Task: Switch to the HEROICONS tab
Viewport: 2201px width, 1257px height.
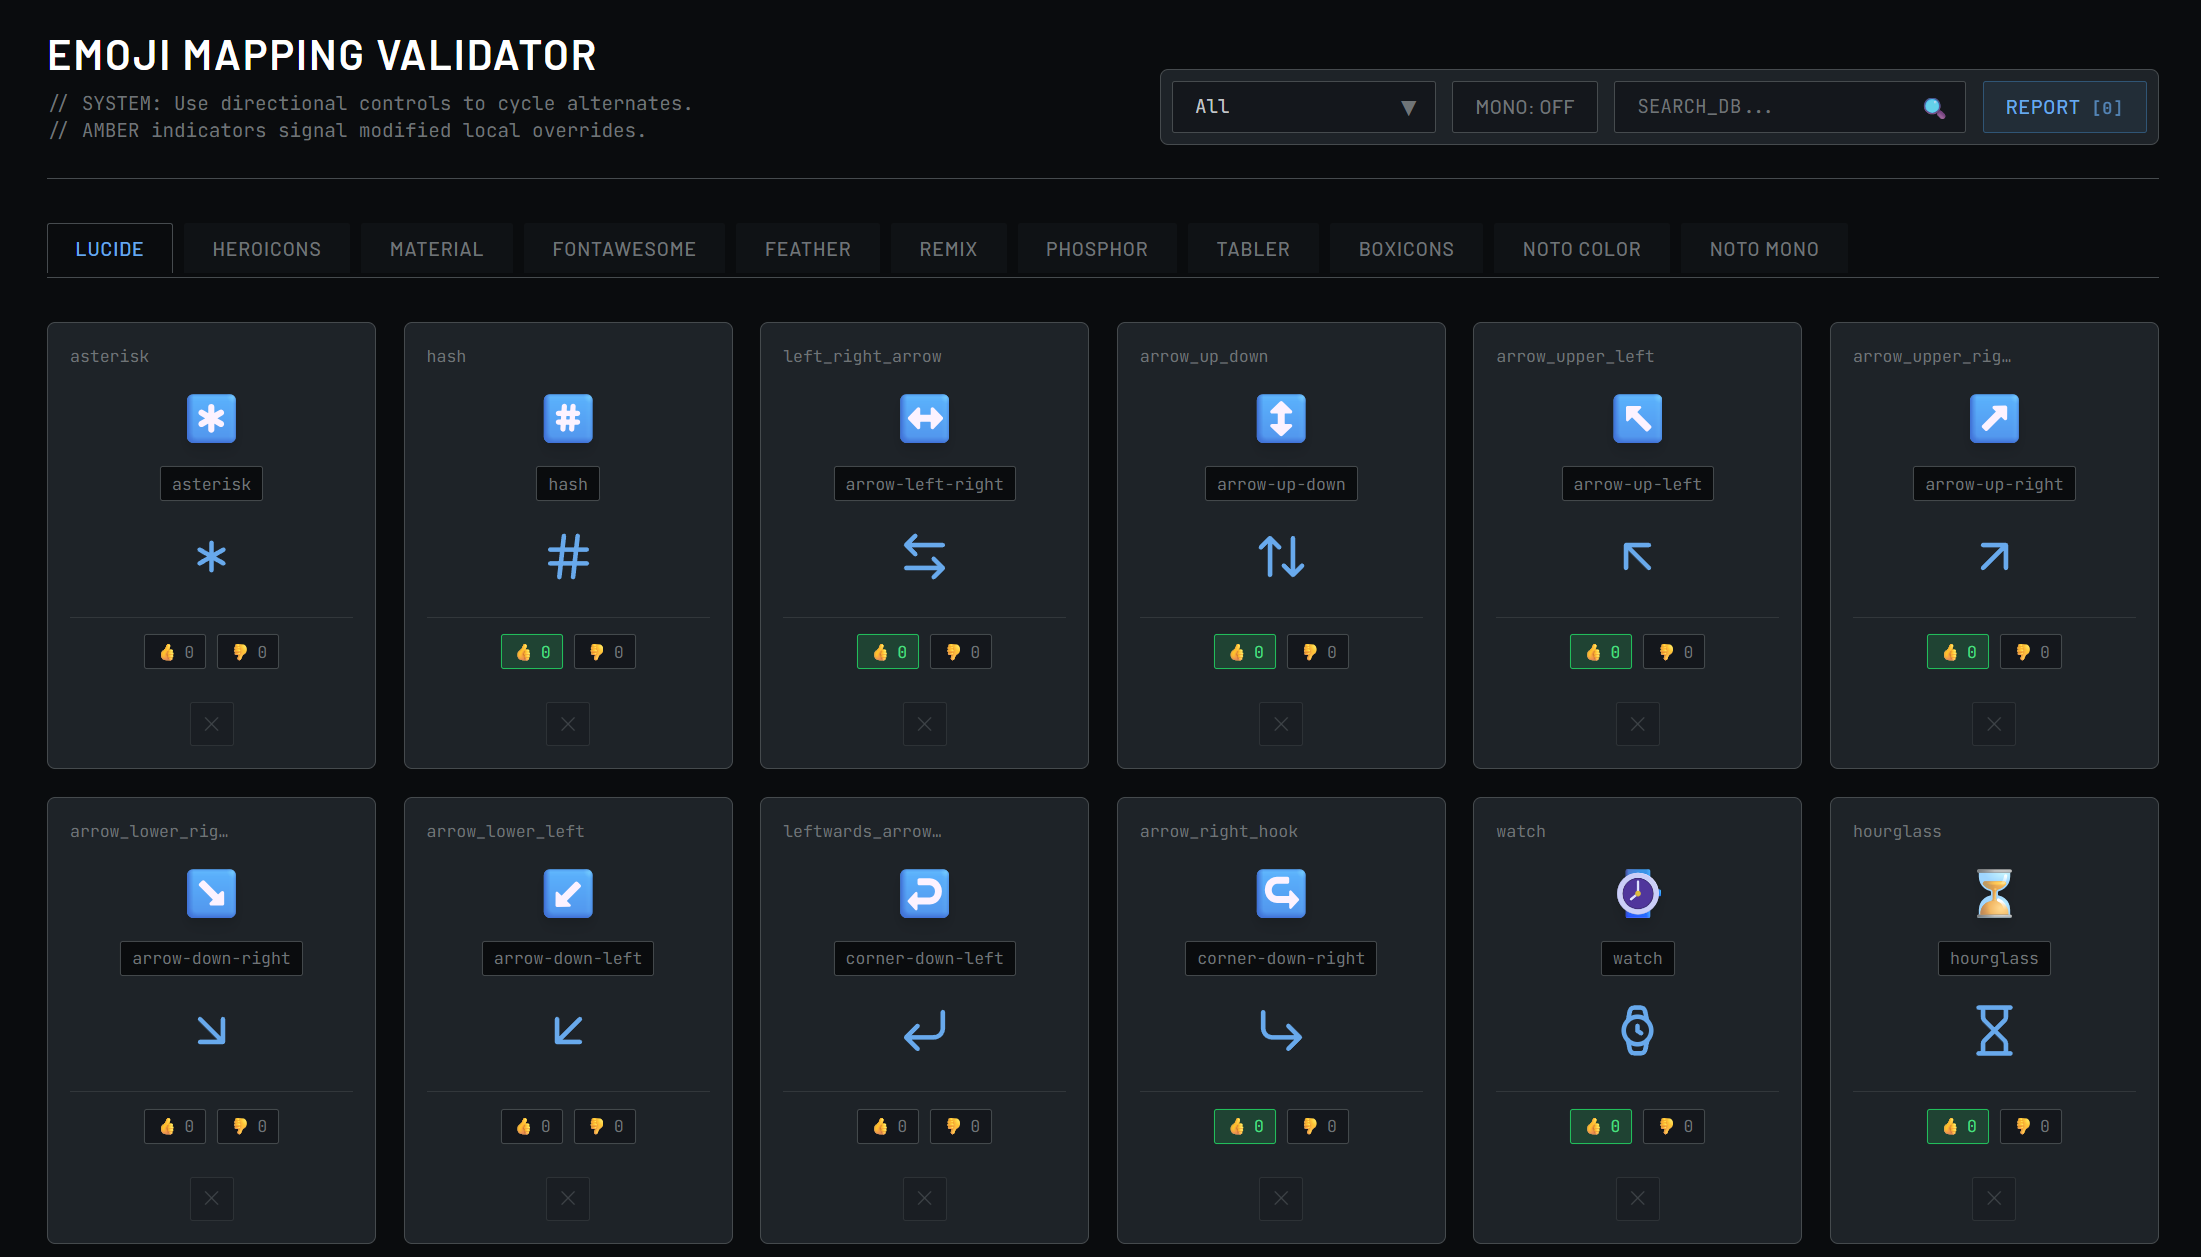Action: point(266,248)
